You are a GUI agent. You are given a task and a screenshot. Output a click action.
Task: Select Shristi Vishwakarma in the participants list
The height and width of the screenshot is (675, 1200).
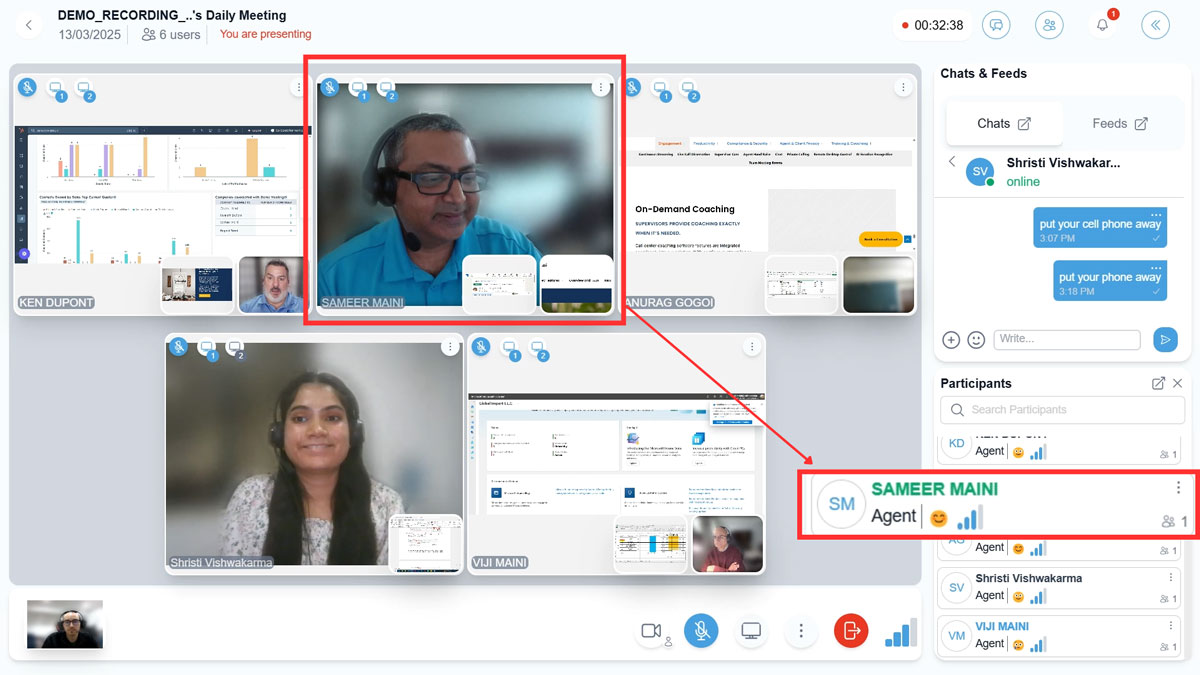pos(1028,578)
